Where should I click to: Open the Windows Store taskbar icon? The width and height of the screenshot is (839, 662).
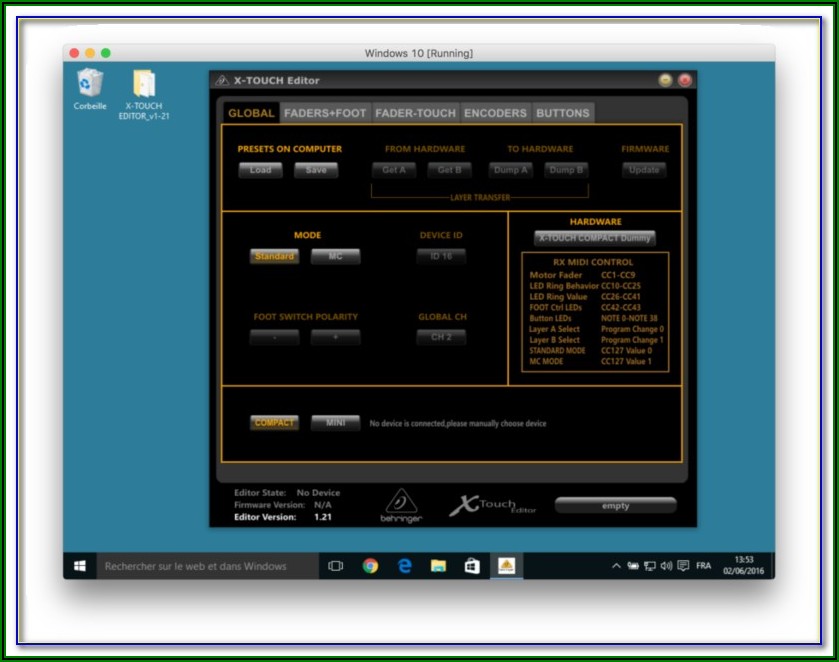click(x=472, y=566)
